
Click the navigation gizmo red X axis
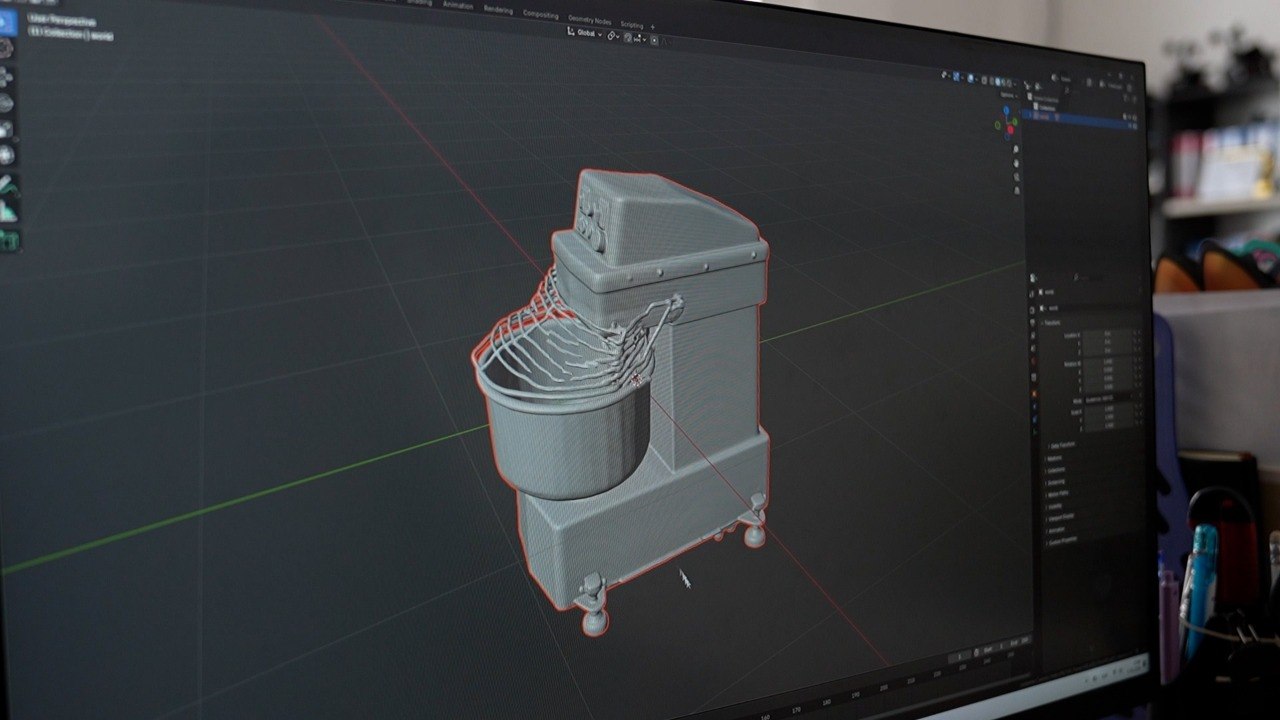(1012, 130)
